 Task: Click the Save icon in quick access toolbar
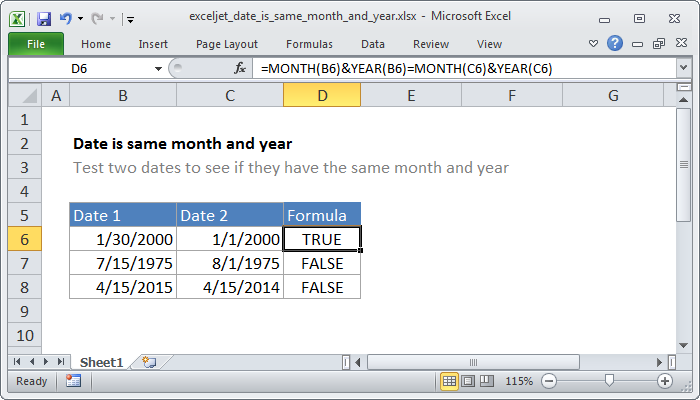[x=44, y=19]
